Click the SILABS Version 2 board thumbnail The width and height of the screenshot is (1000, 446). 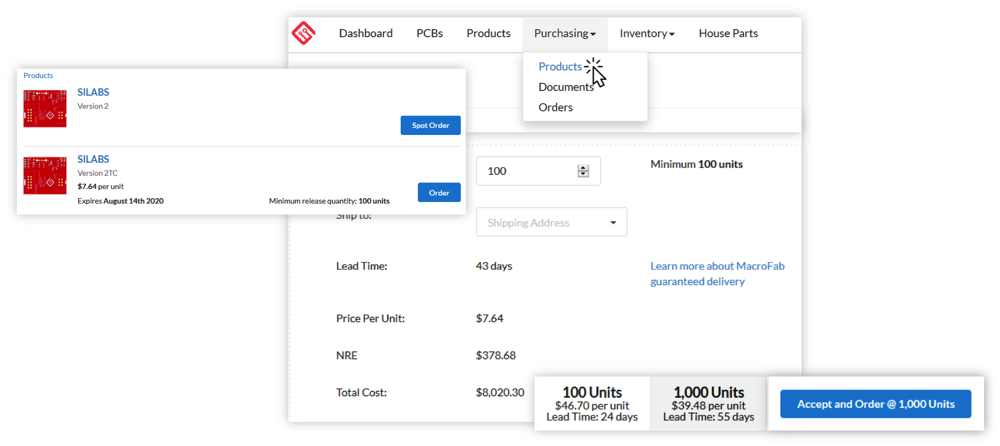[x=45, y=108]
